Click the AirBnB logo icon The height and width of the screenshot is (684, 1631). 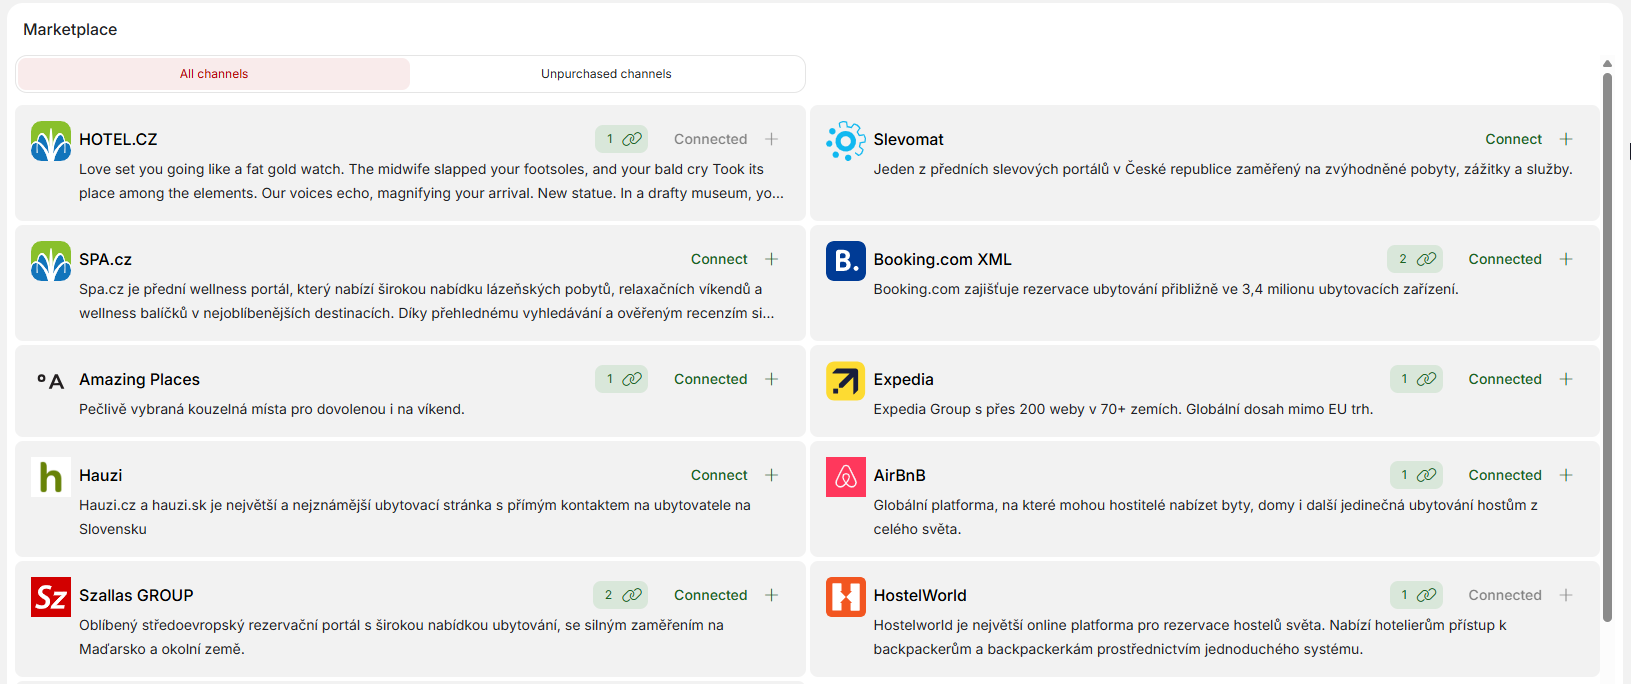(x=845, y=477)
